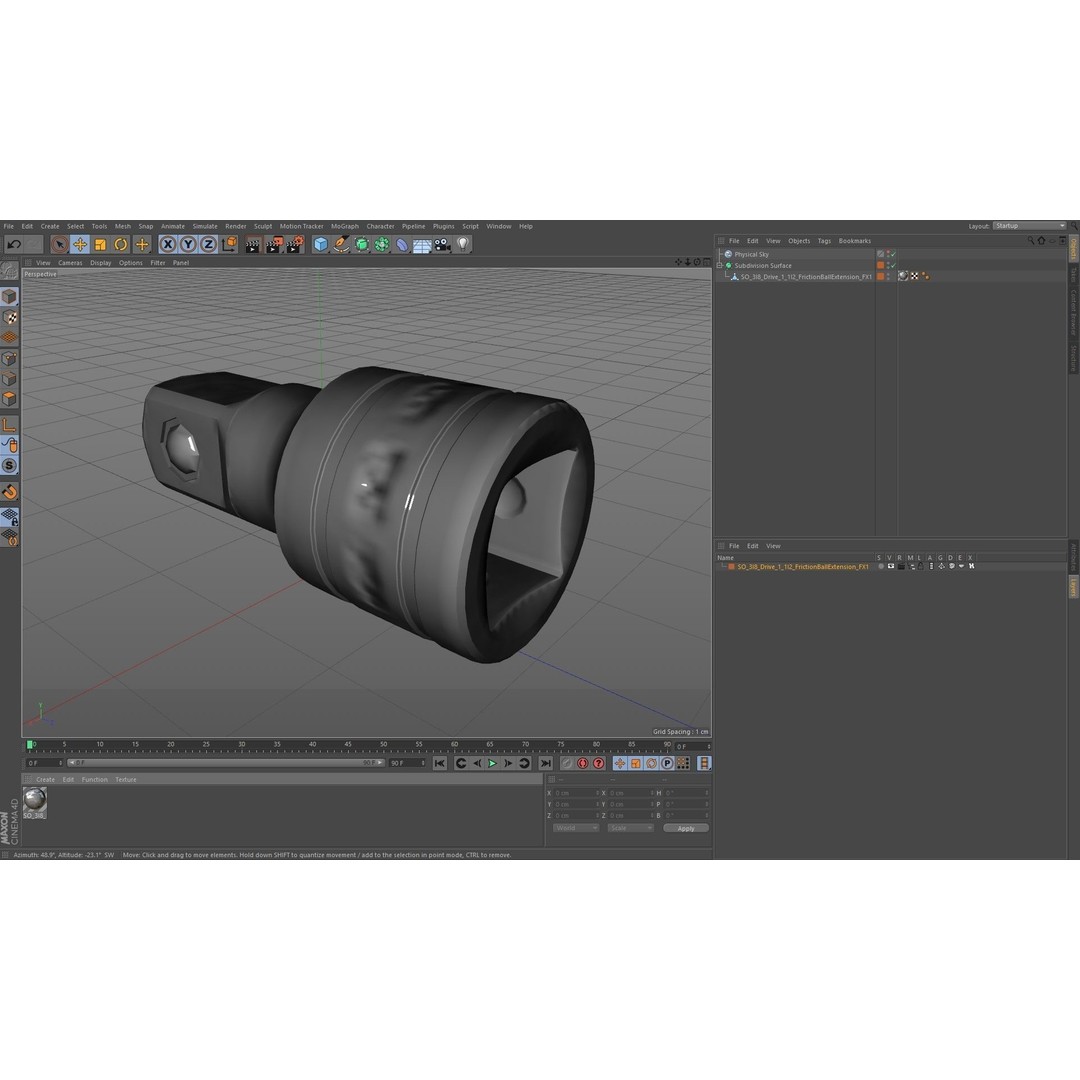The height and width of the screenshot is (1080, 1080).
Task: Click Render View clapperboard icon
Action: pos(253,245)
